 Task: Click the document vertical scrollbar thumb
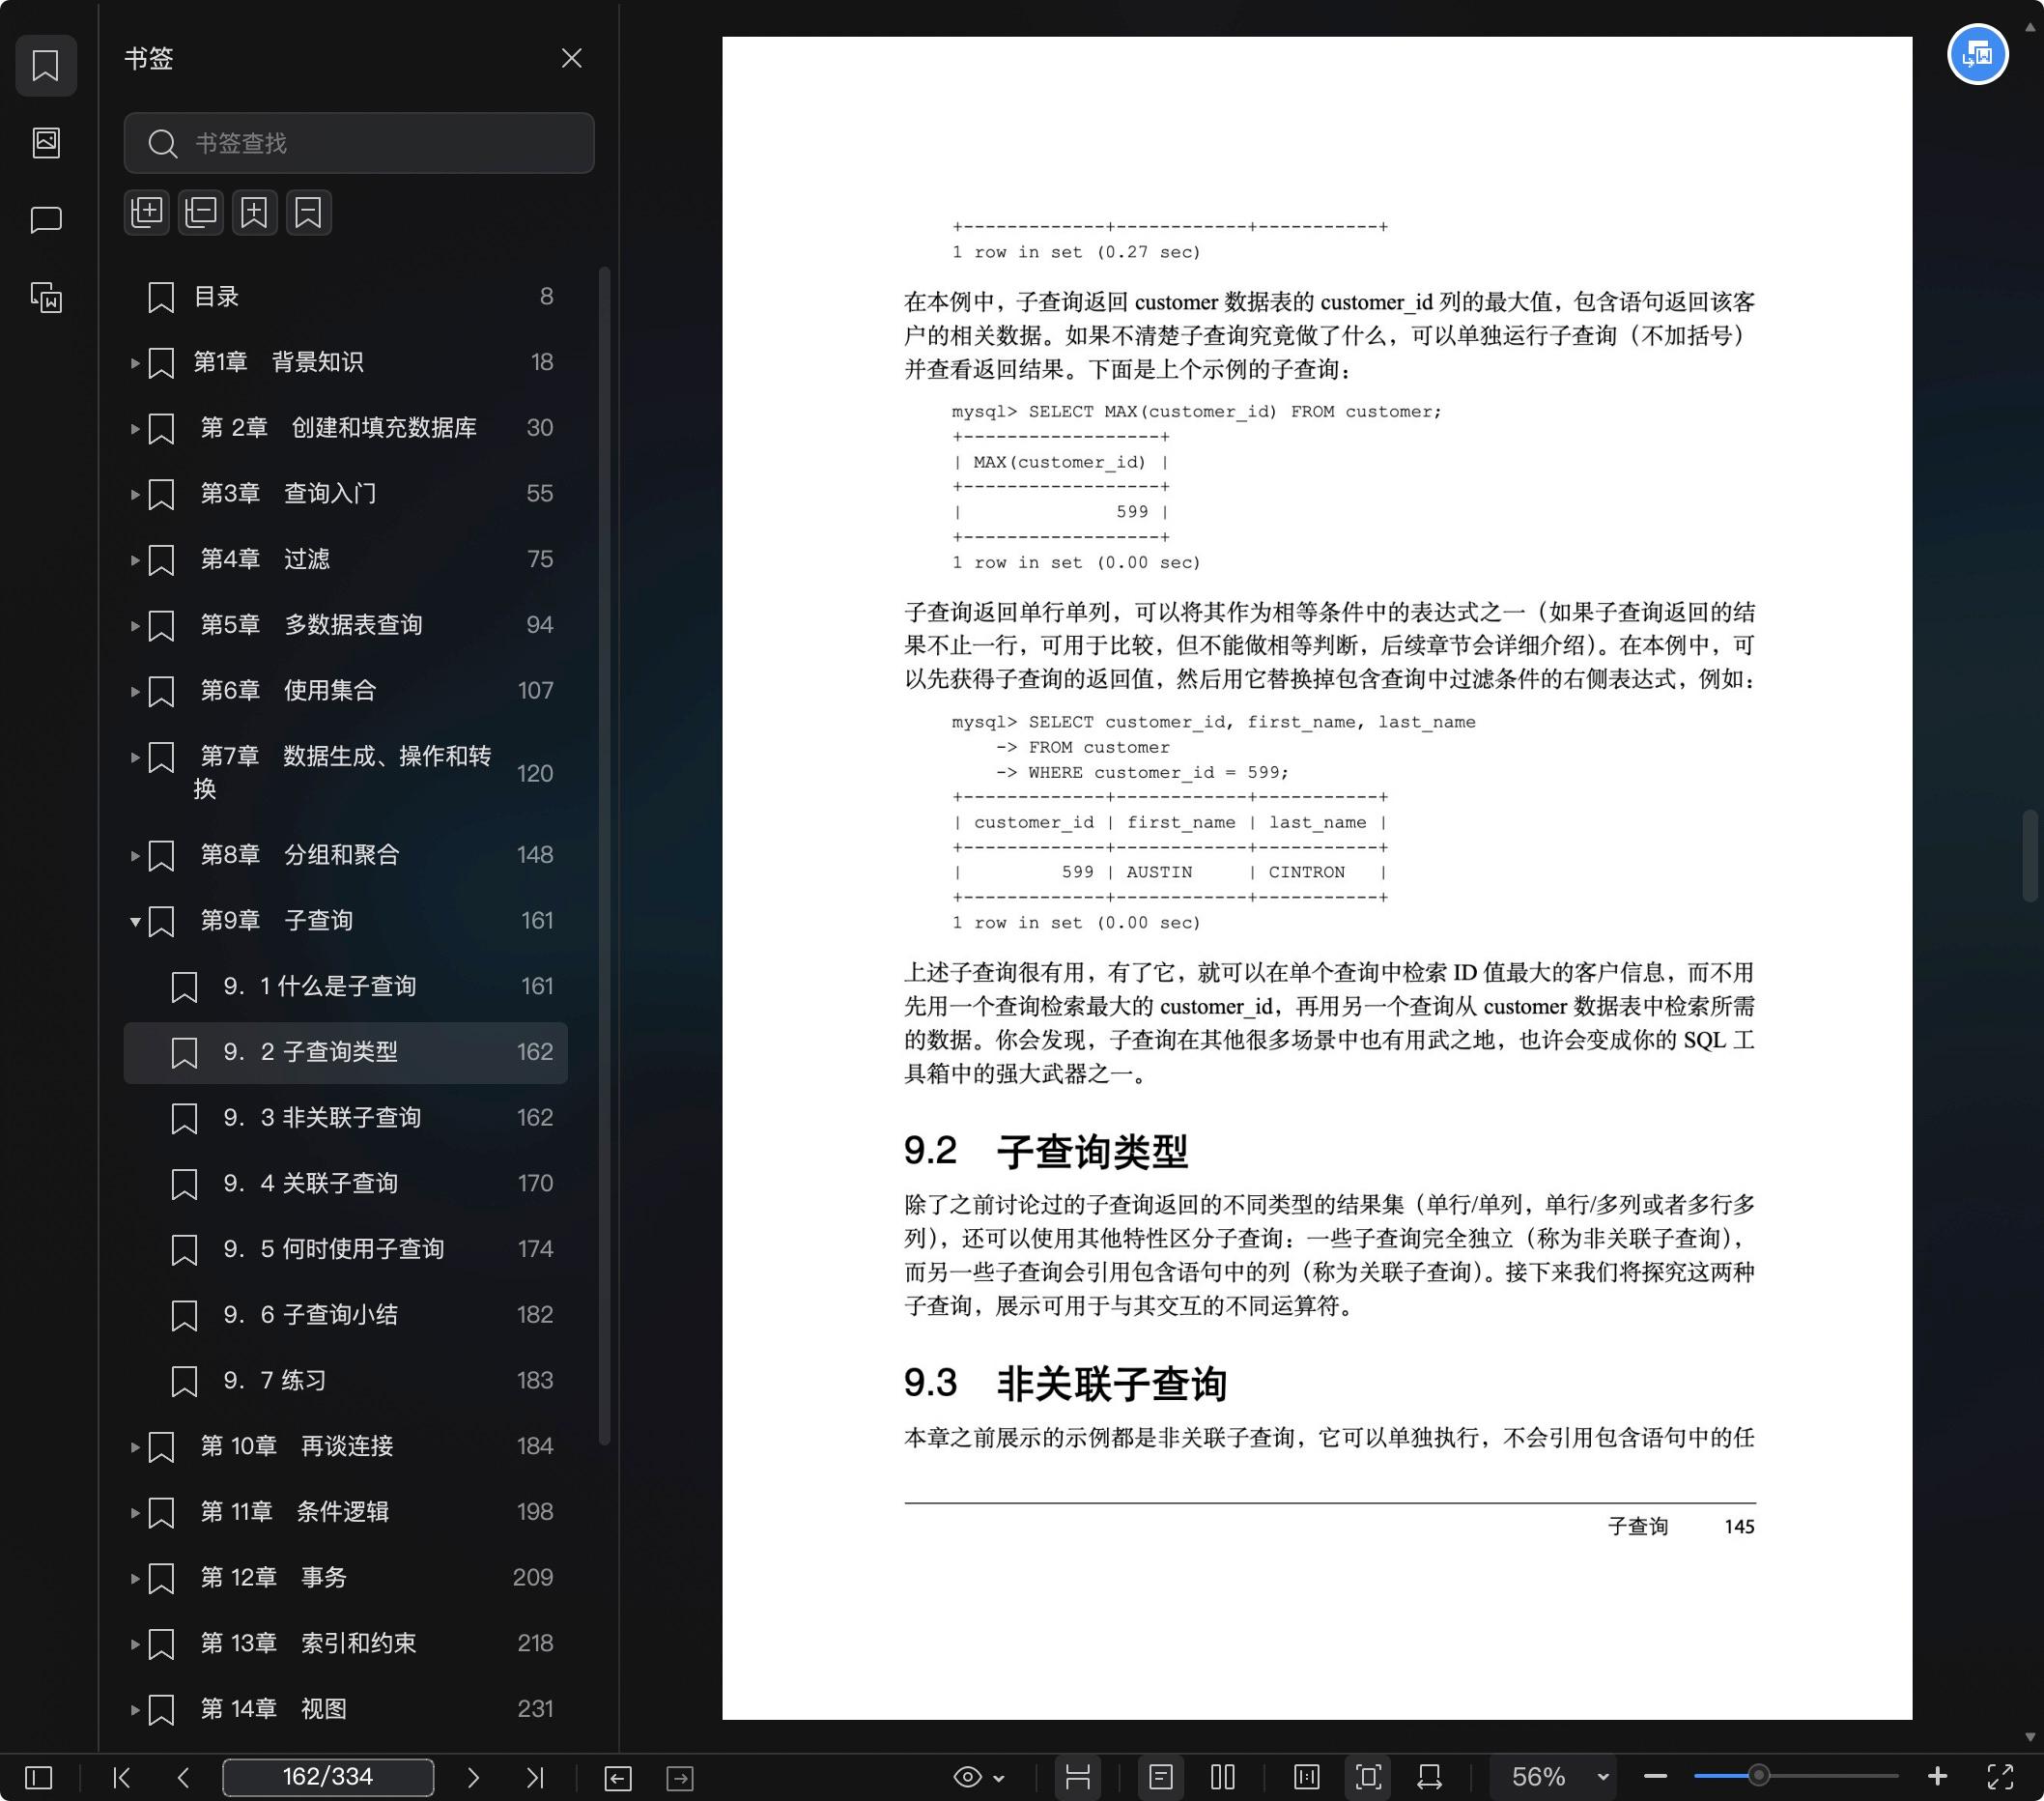point(2030,855)
